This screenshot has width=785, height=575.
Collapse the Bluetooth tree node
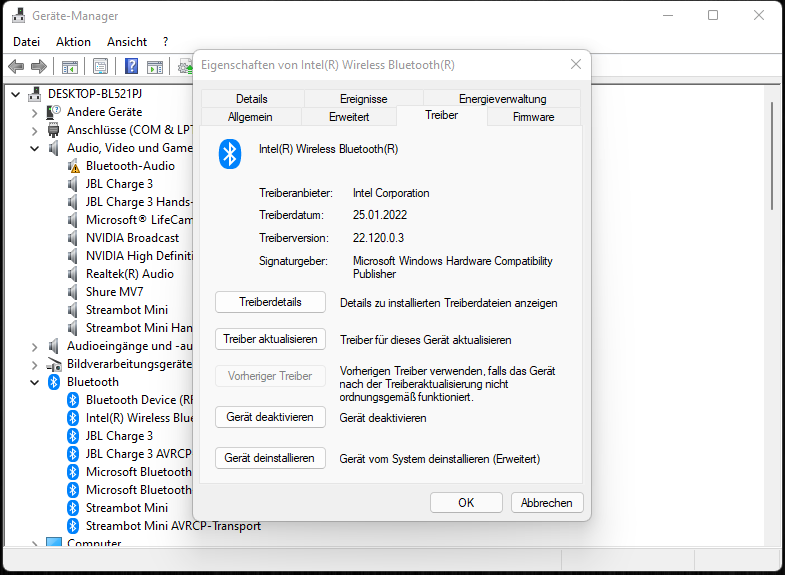pos(35,382)
